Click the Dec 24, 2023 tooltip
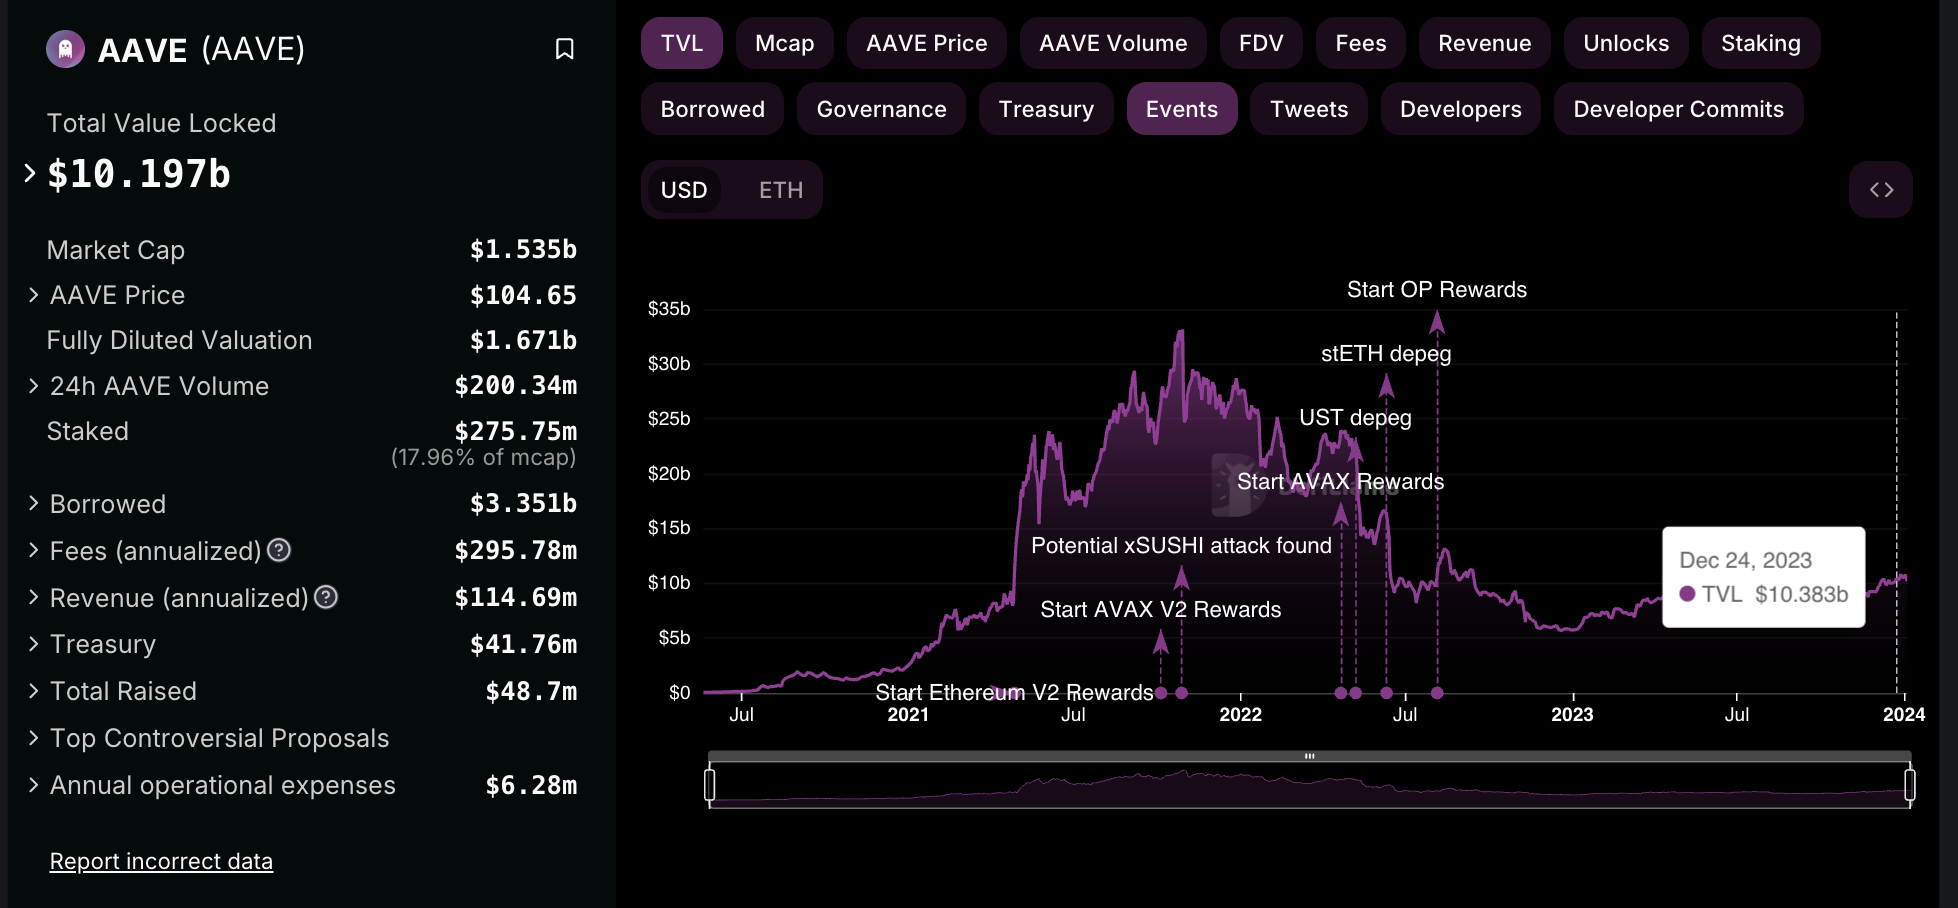Screen dimensions: 1958x908 [x=1764, y=577]
